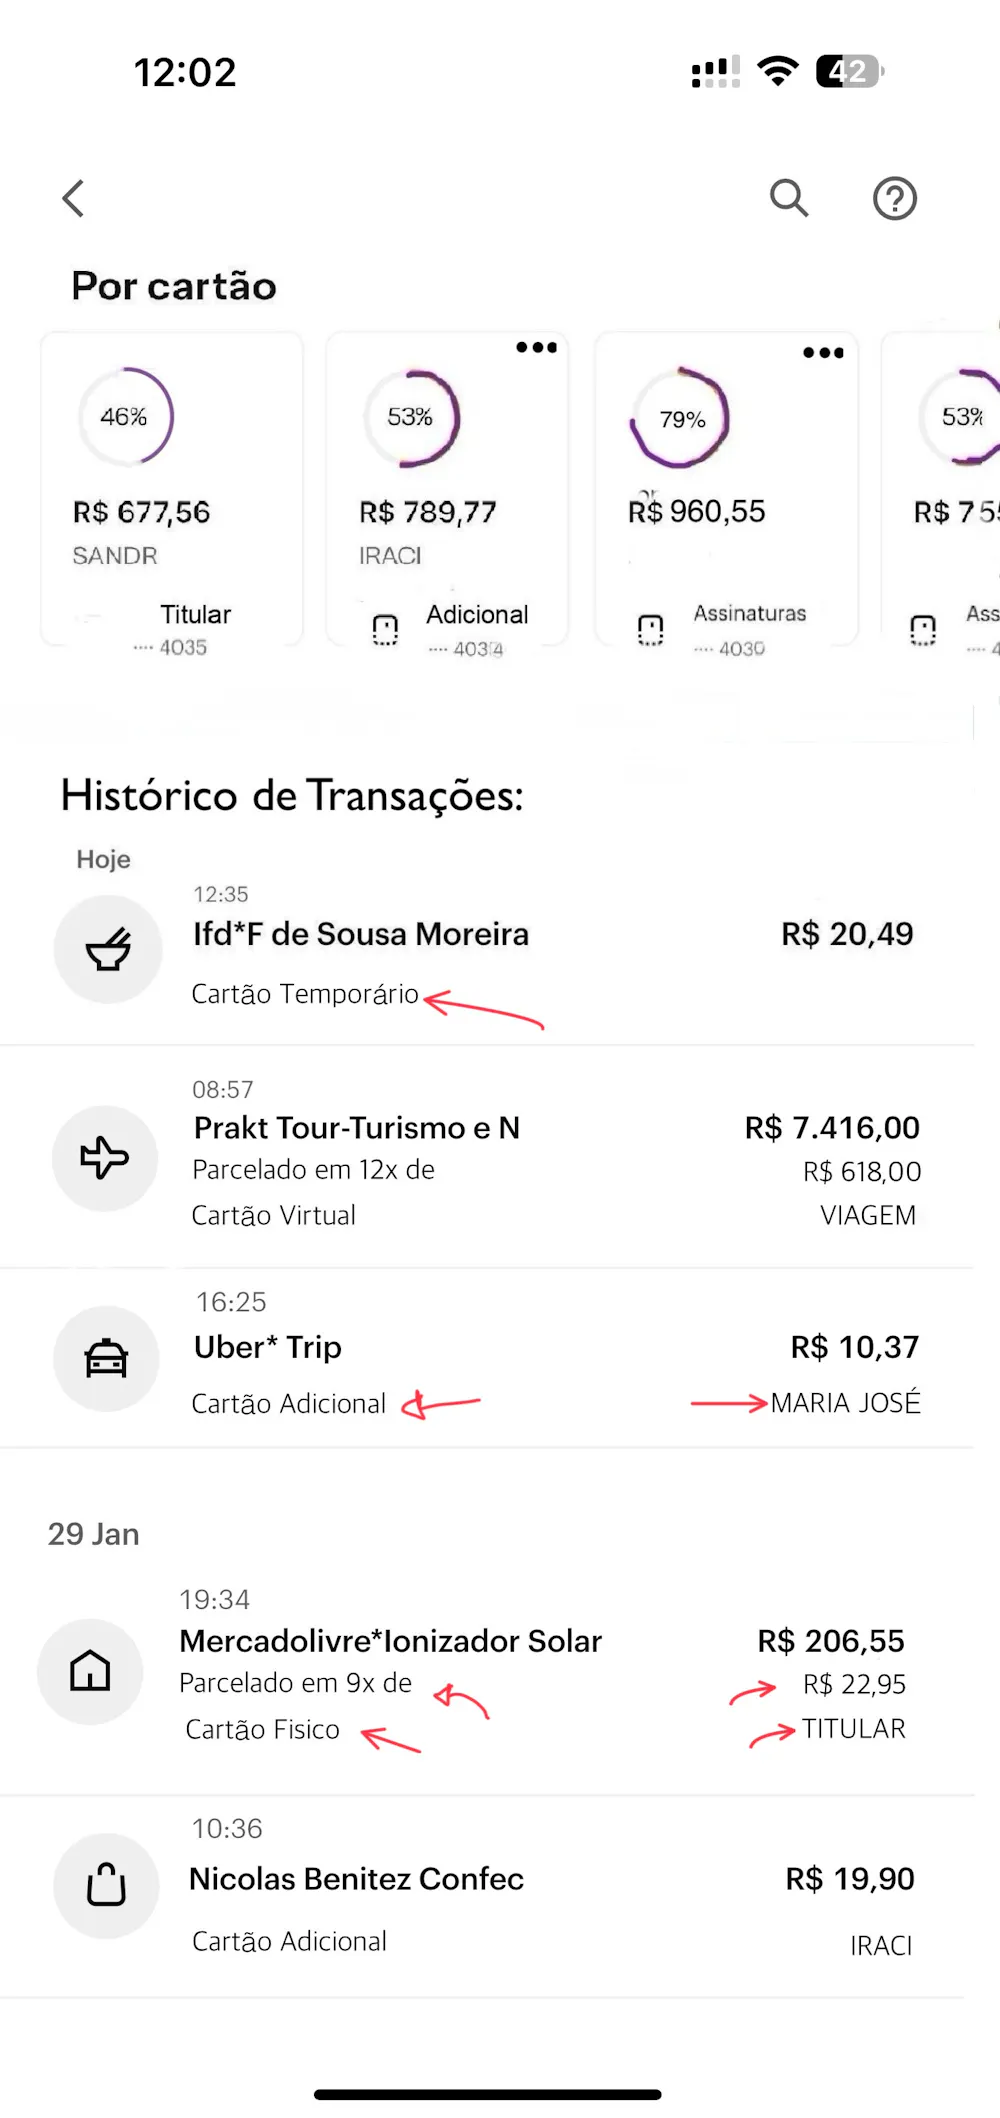Tap the R$ 19,90 amount
The height and width of the screenshot is (2118, 1000).
[850, 1879]
